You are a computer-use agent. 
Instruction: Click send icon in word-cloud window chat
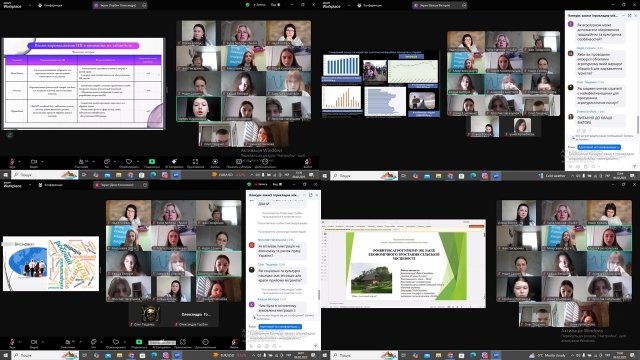315,346
